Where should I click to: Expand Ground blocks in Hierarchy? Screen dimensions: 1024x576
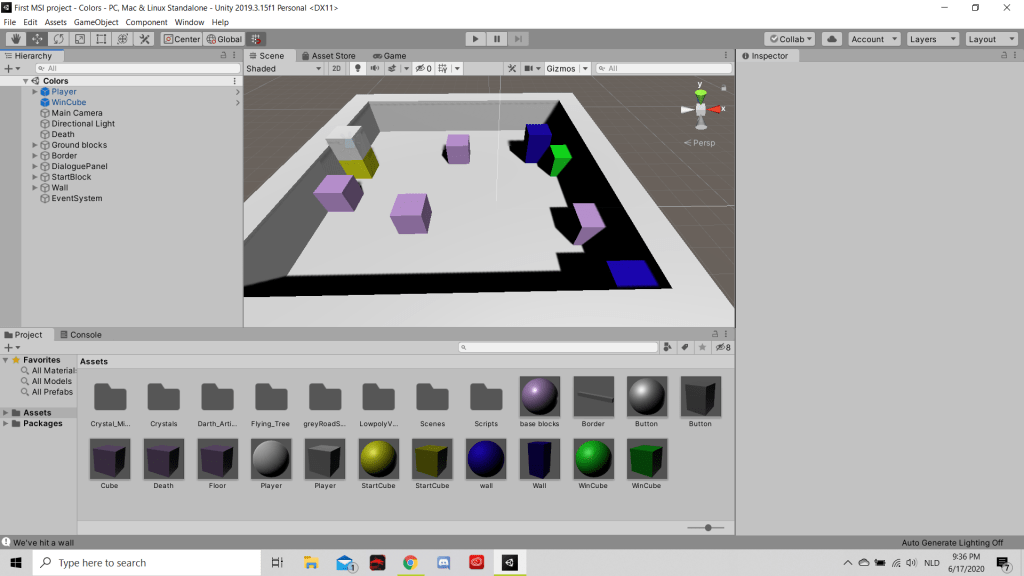[35, 145]
